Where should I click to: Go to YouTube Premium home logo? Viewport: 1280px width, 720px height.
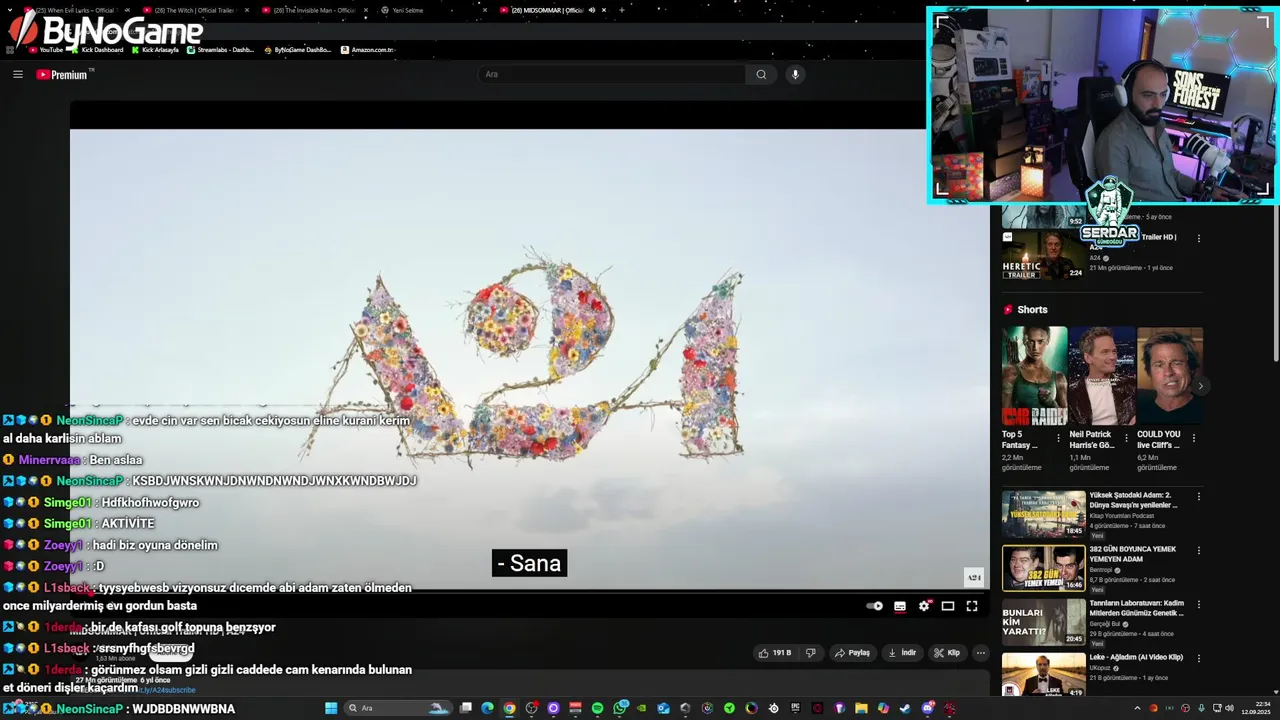coord(64,74)
